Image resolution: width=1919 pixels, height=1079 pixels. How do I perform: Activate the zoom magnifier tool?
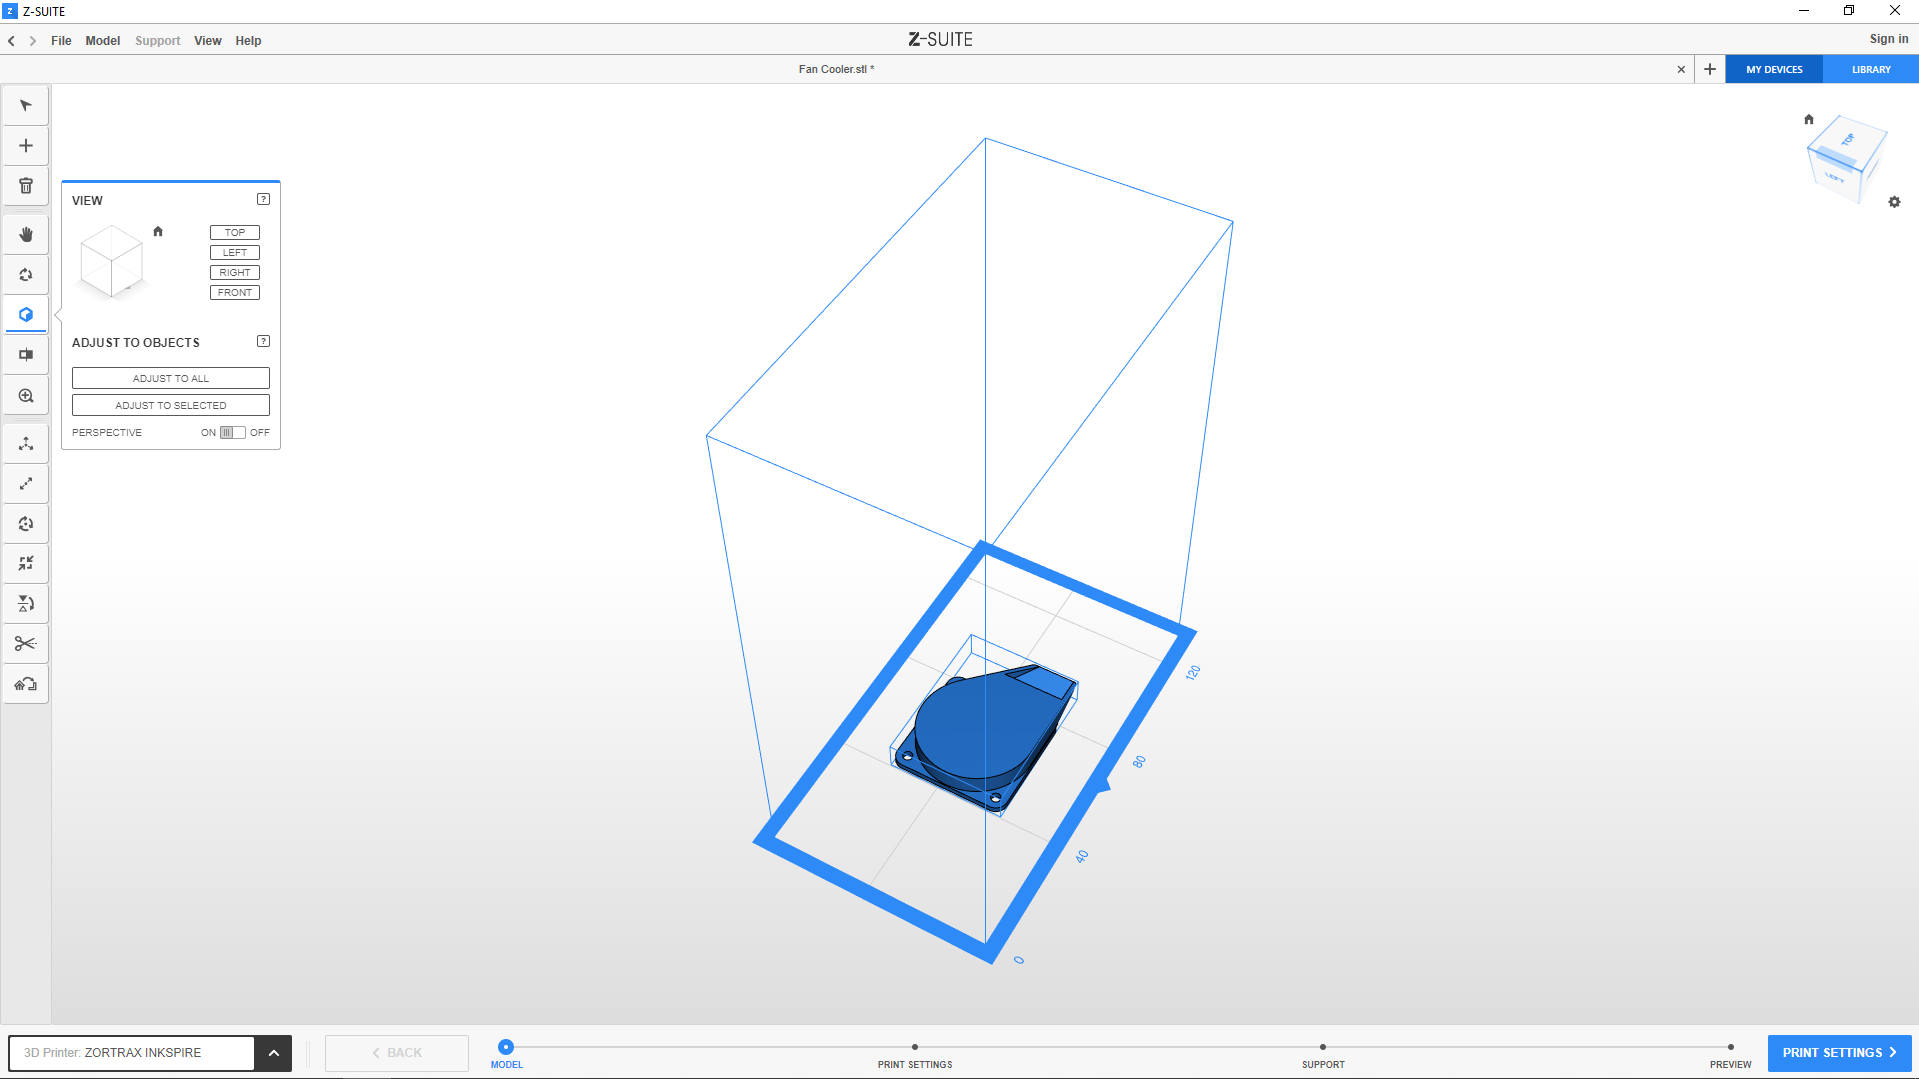(26, 396)
